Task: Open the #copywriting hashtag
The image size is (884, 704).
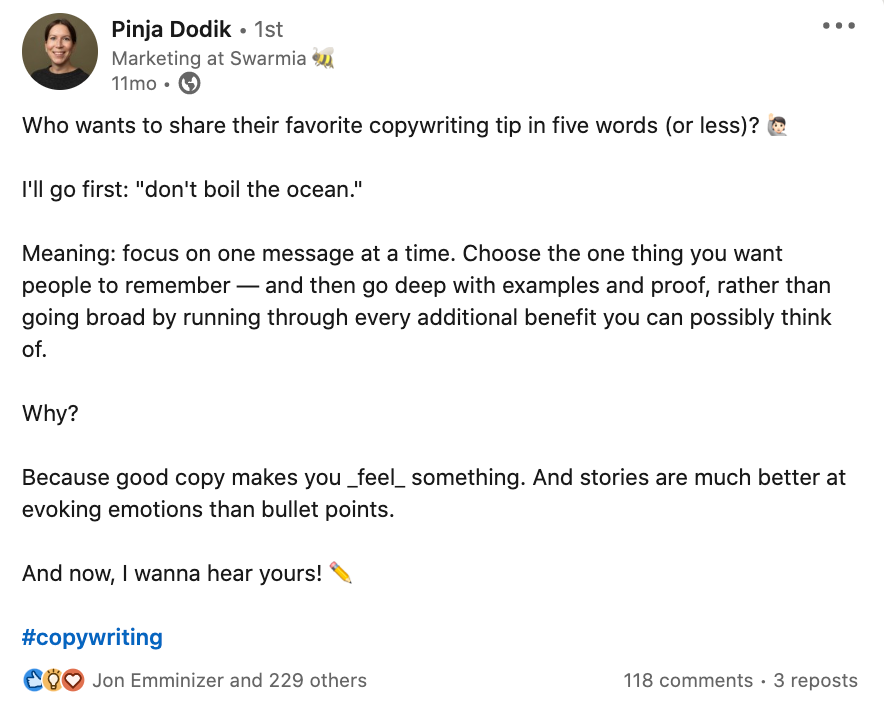Action: click(92, 637)
